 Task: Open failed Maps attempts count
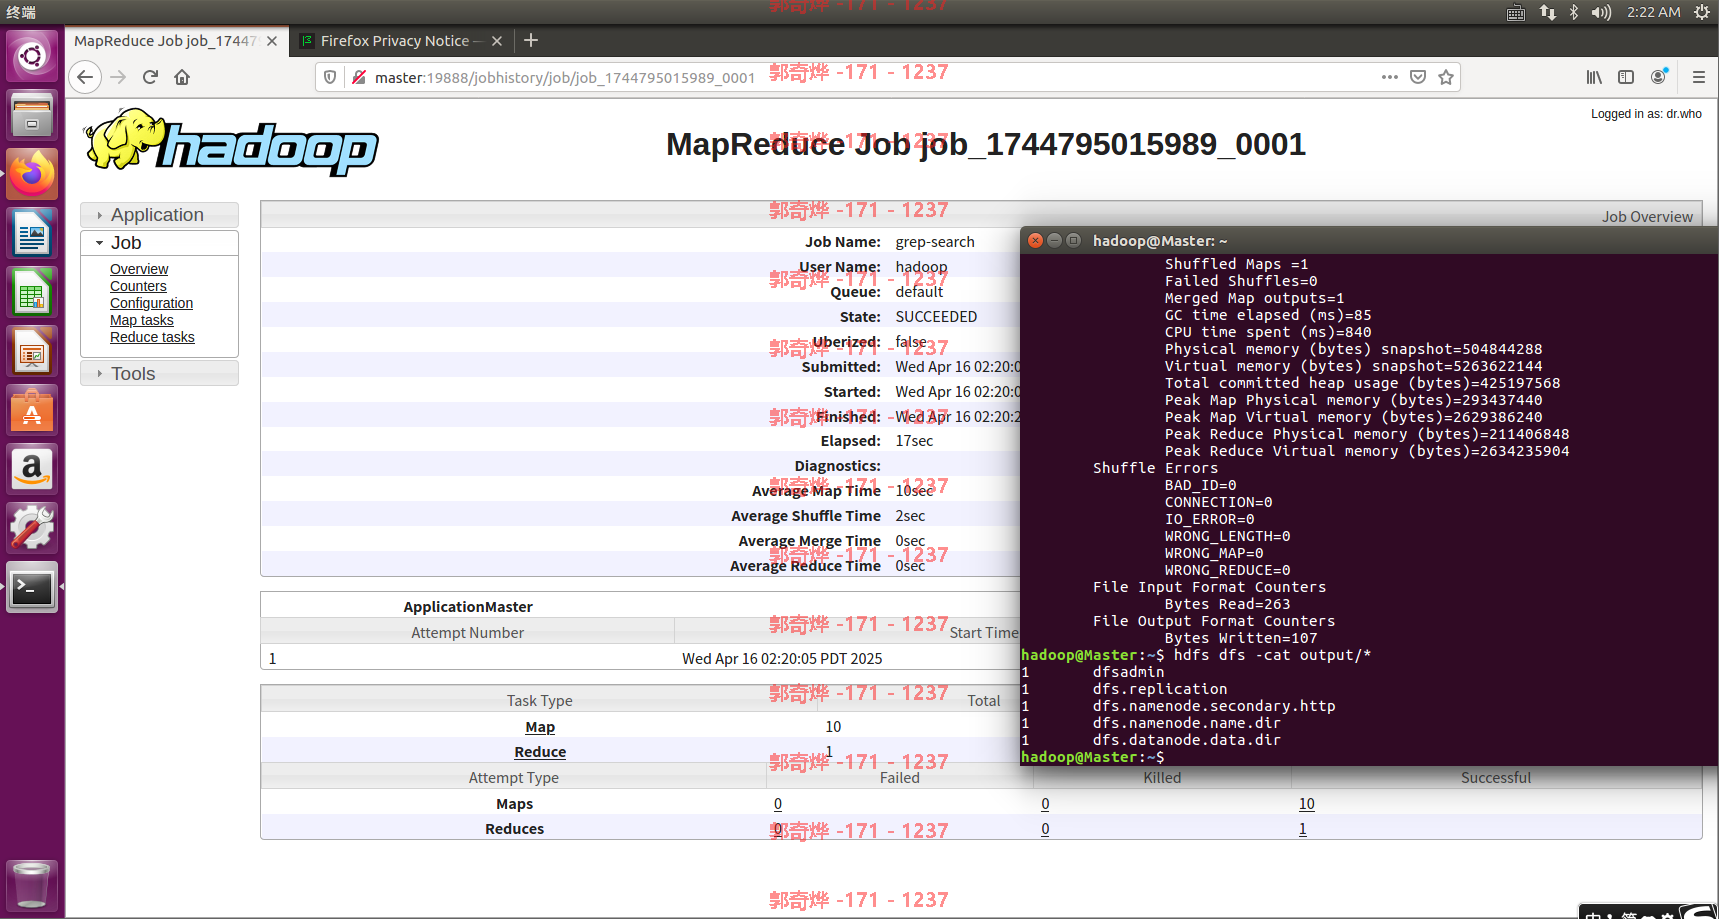[778, 804]
